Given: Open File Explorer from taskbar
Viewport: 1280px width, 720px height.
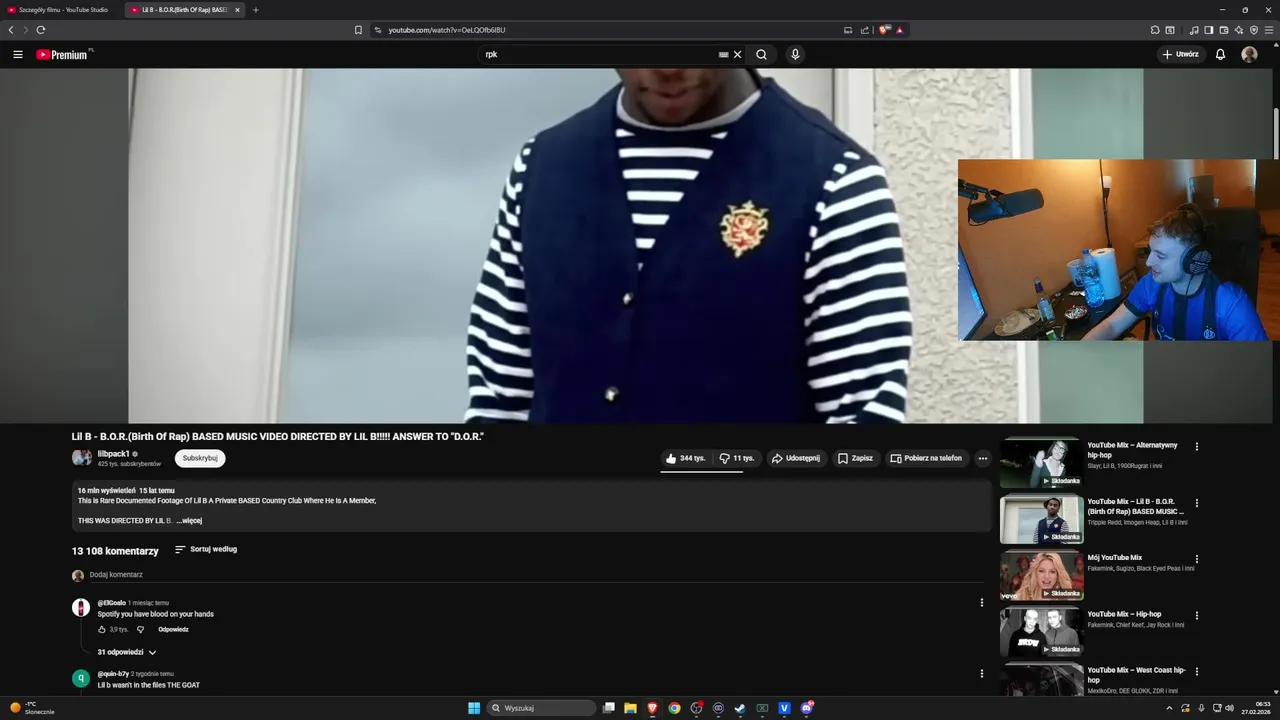Looking at the screenshot, I should pyautogui.click(x=630, y=708).
